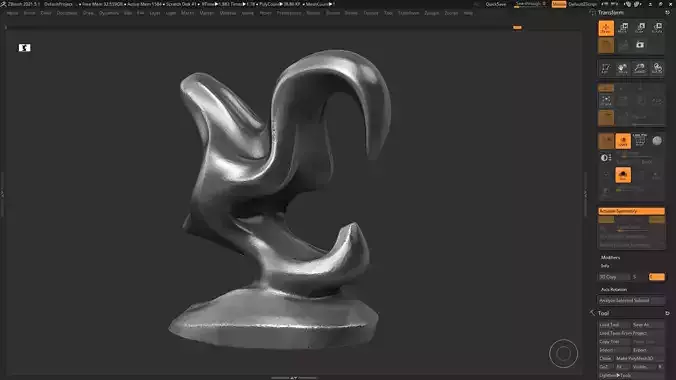Image resolution: width=676 pixels, height=380 pixels.
Task: Select the Draw mode button
Action: click(x=606, y=28)
